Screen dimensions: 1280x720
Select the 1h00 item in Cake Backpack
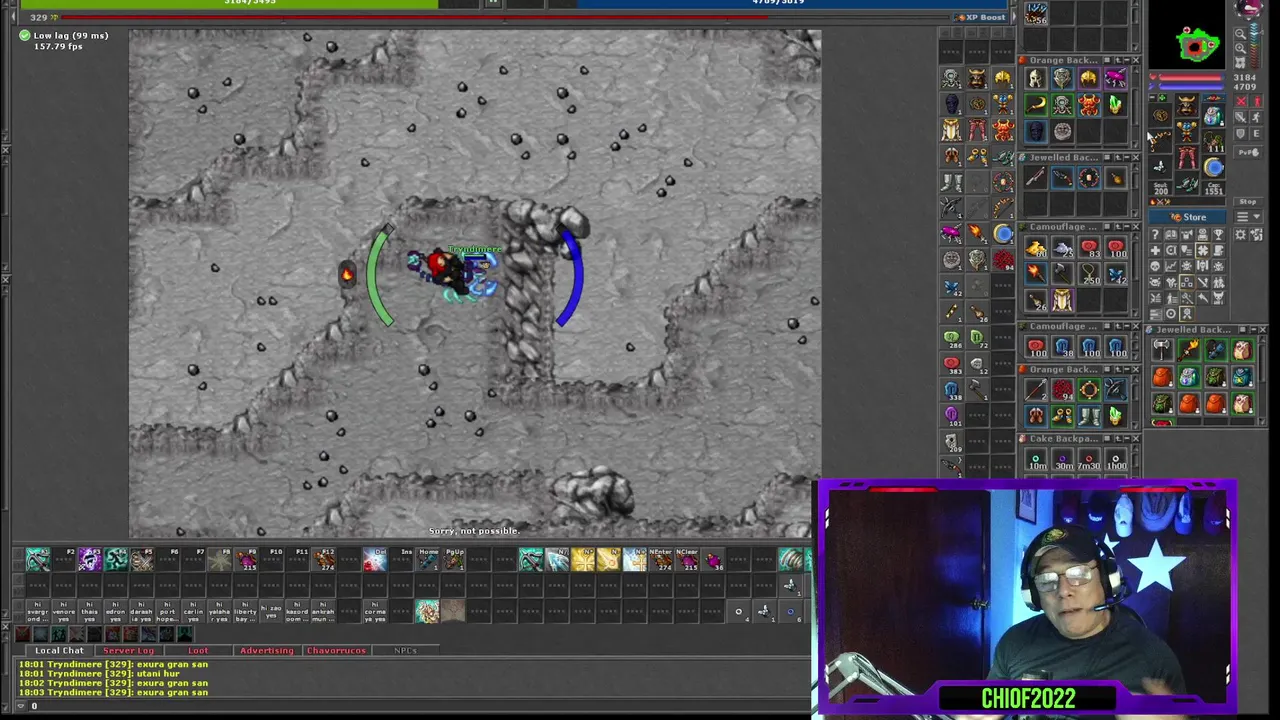point(1116,461)
